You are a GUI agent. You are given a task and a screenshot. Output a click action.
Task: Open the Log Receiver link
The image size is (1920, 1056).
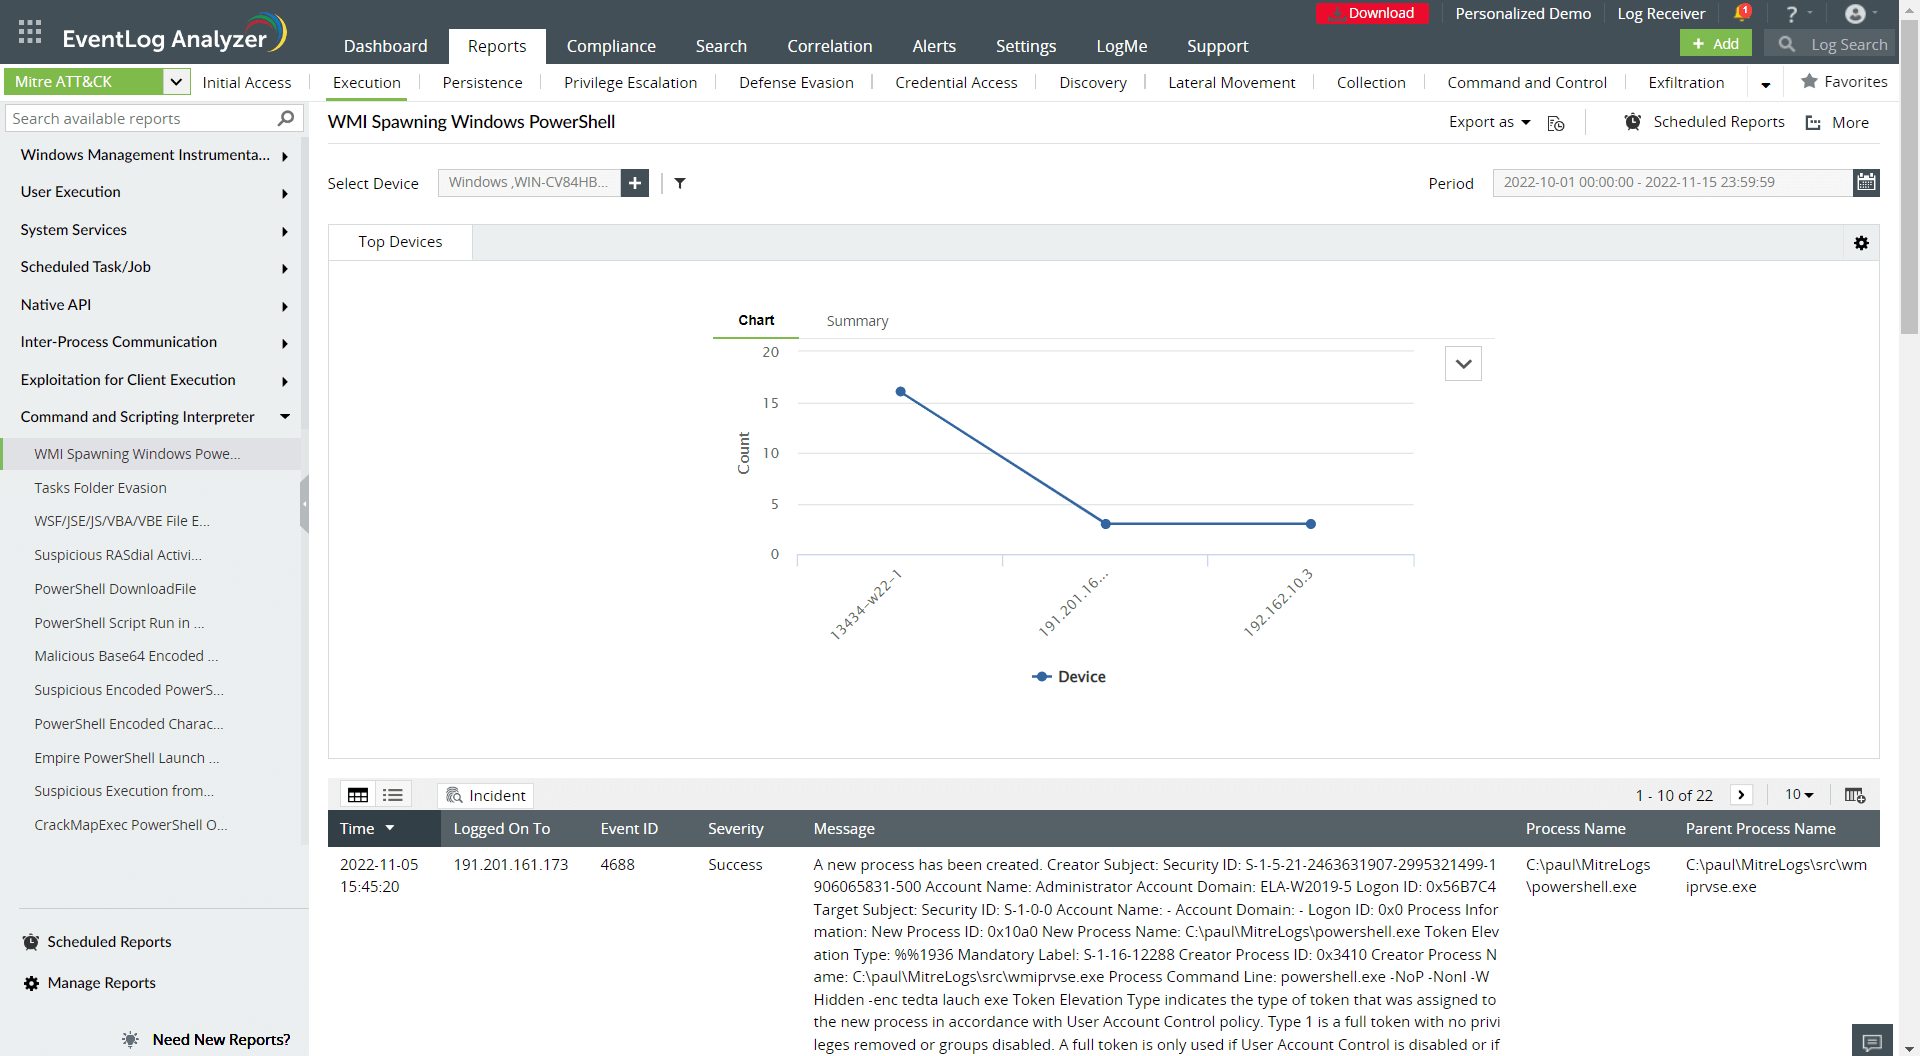[x=1661, y=14]
